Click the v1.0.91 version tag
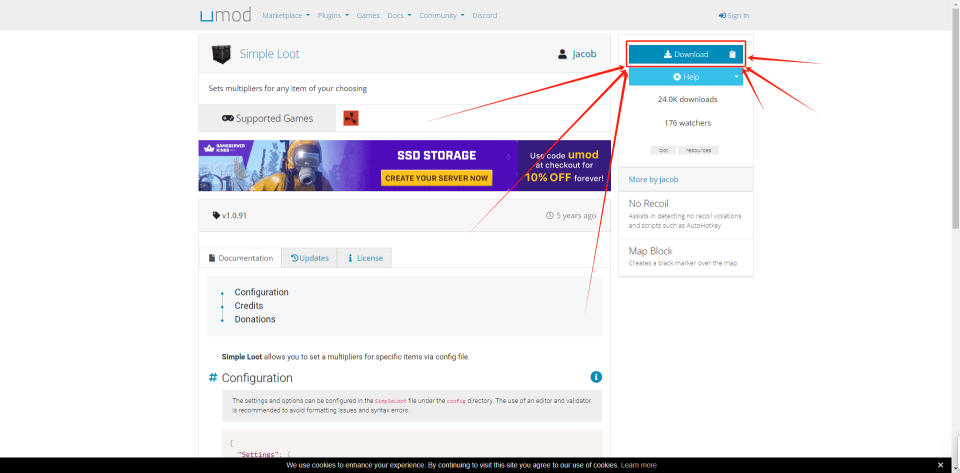Viewport: 960px width, 473px height. click(x=230, y=215)
